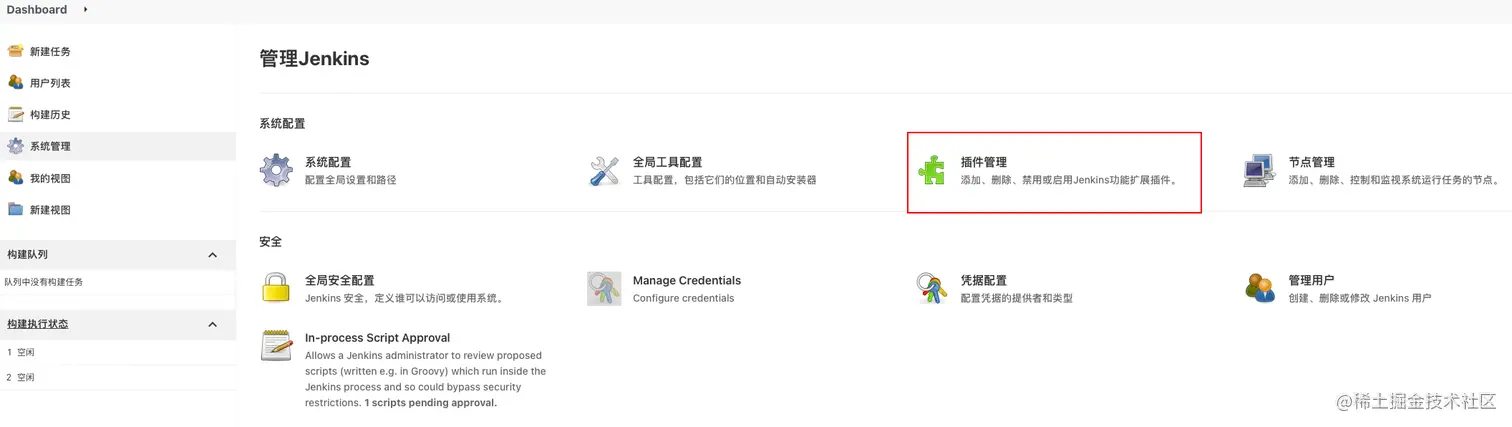Click the 用户列表 people icon
The image size is (1512, 427).
pyautogui.click(x=15, y=82)
